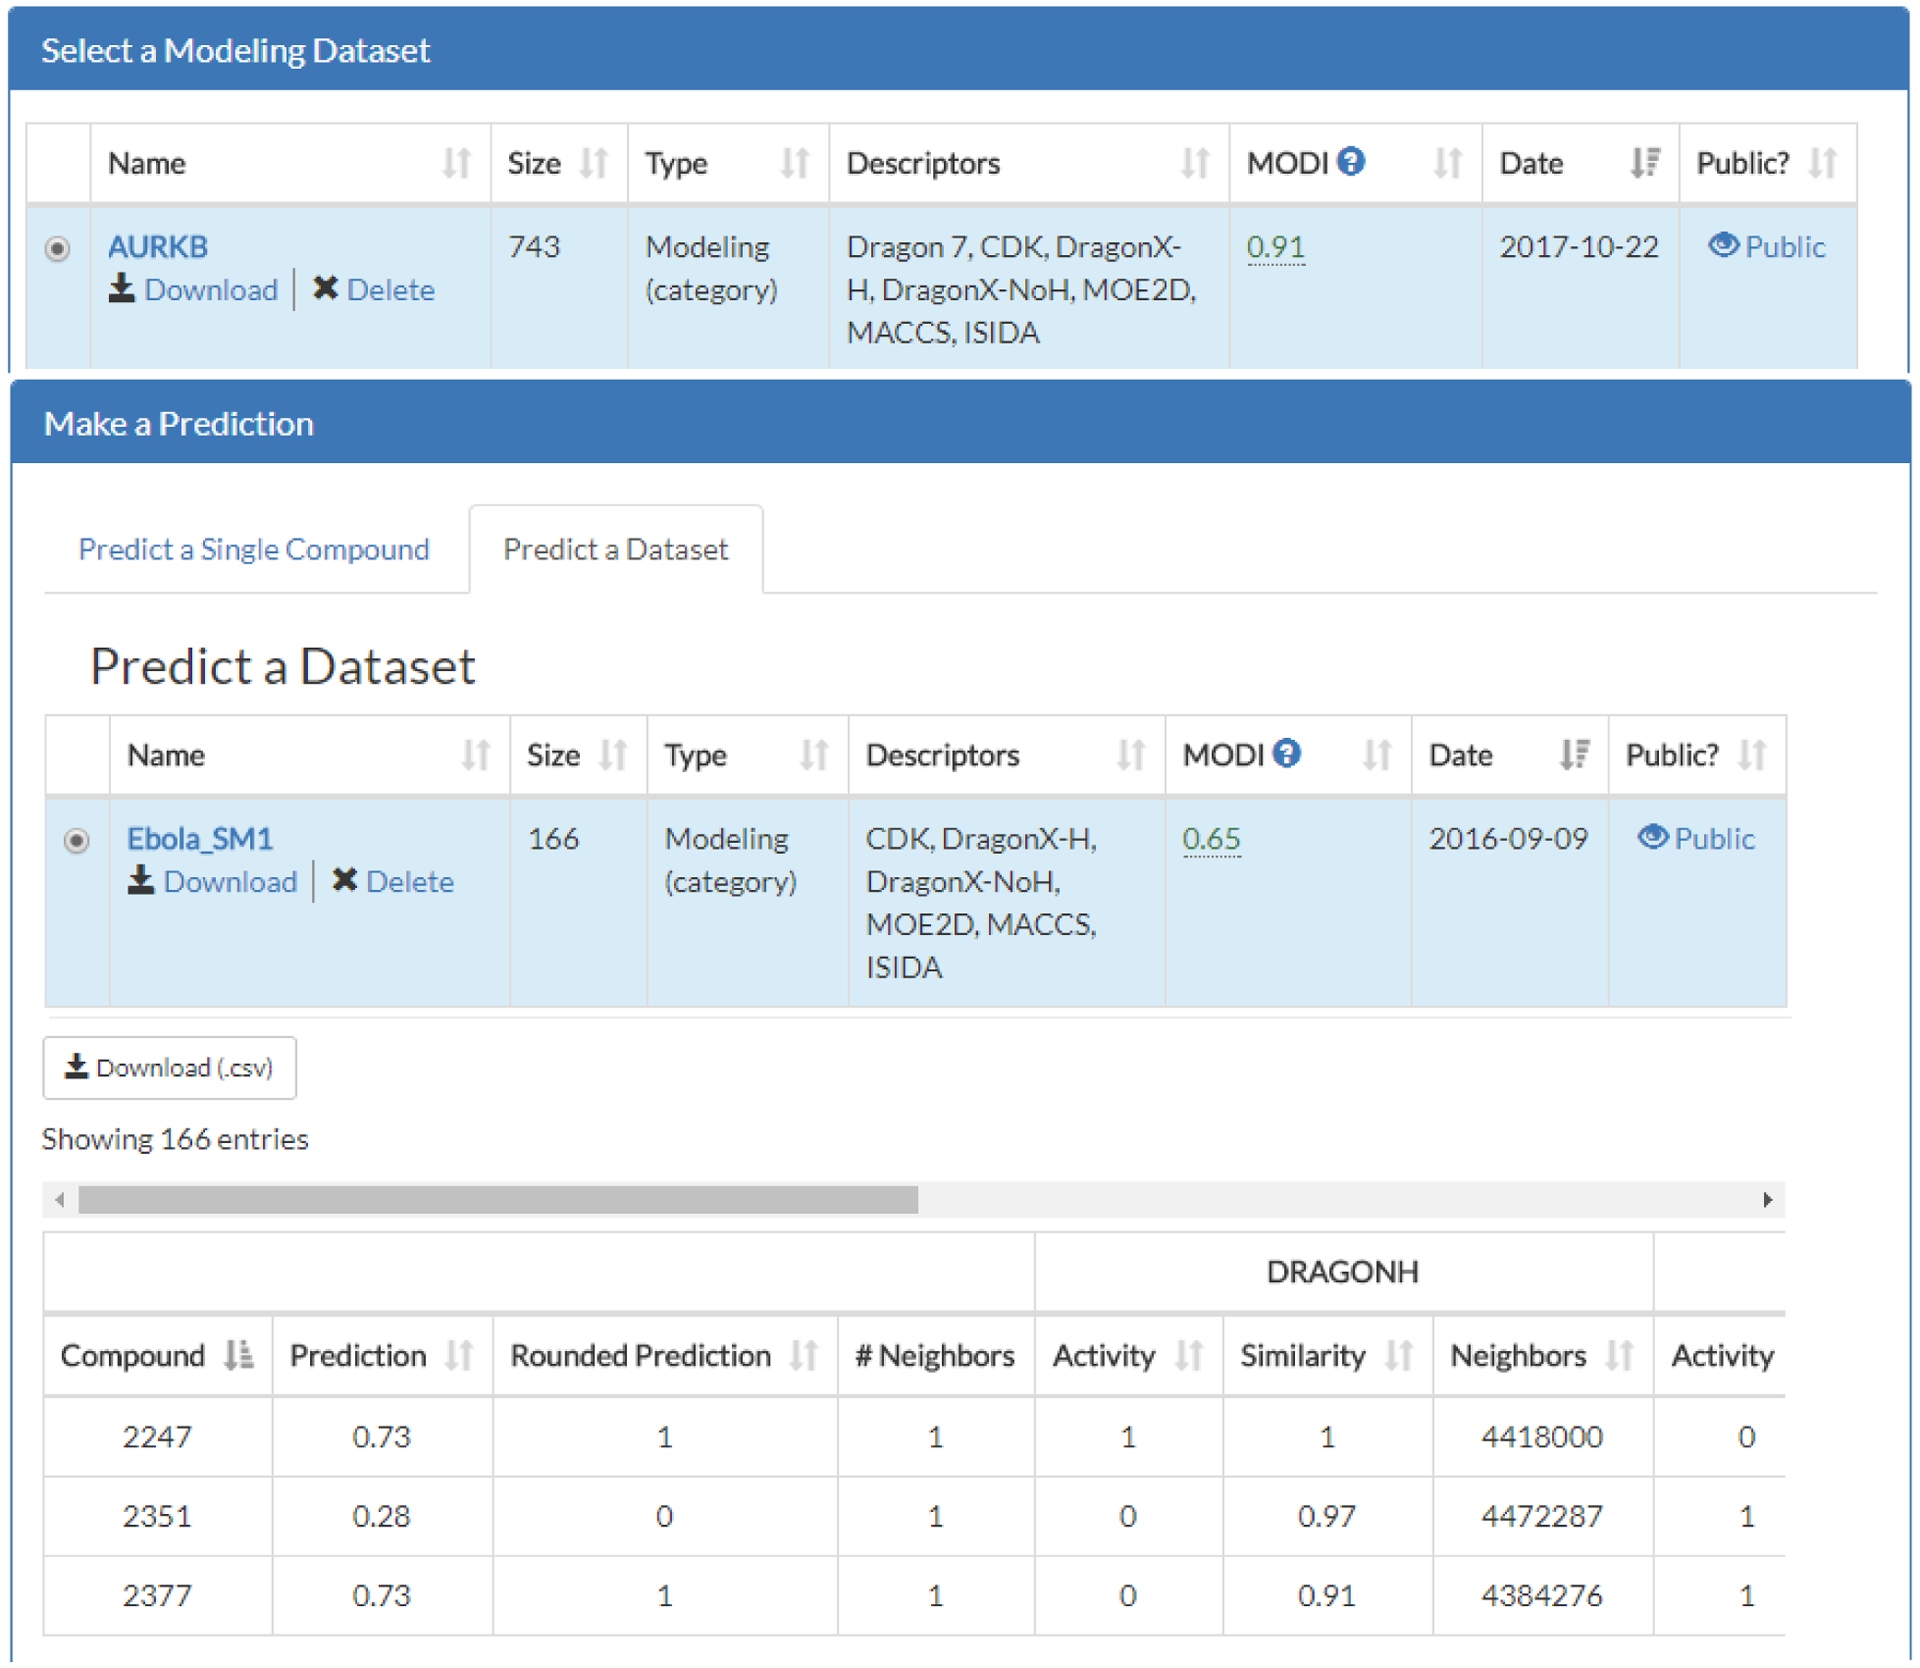Click compound 2351 cell
This screenshot has width=1920, height=1668.
[x=157, y=1517]
